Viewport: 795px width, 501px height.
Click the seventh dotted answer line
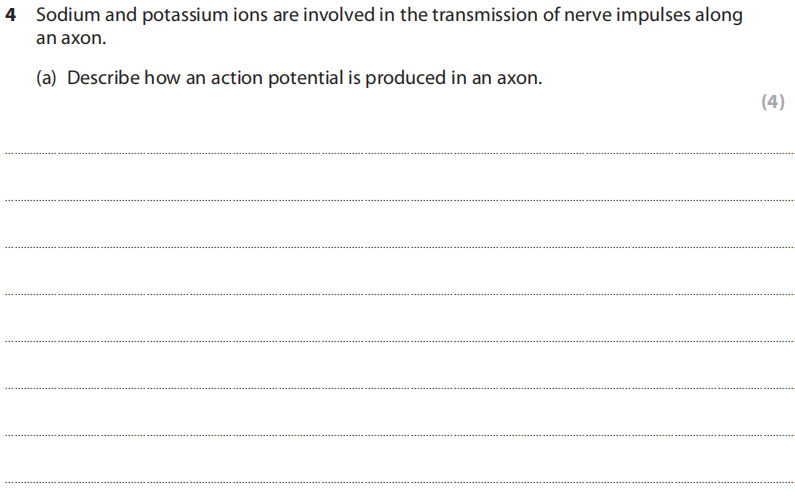(400, 435)
